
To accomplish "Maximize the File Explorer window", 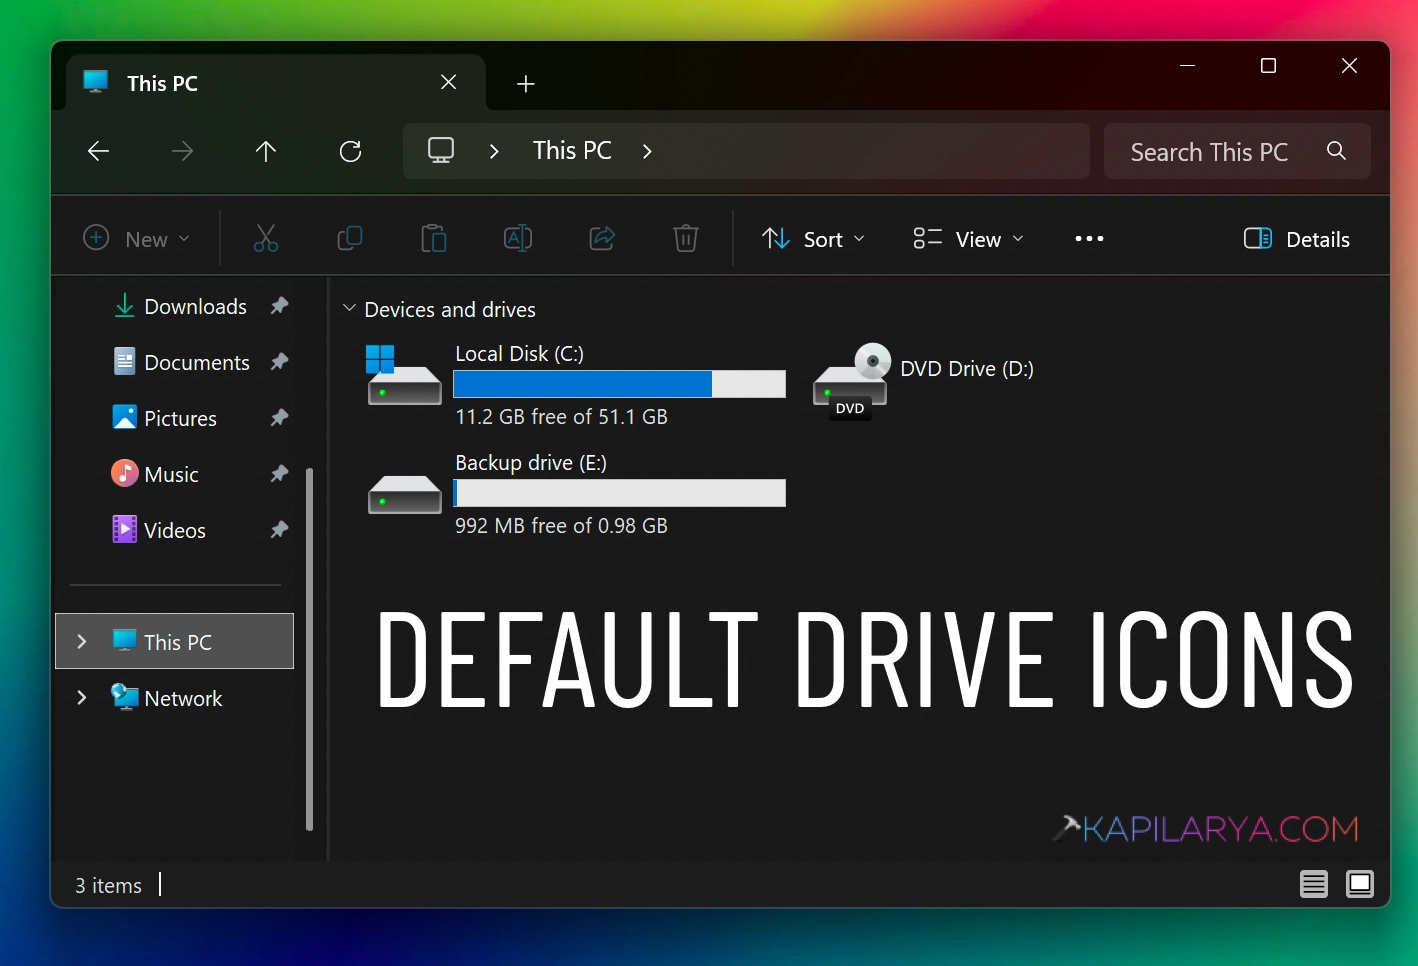I will tap(1268, 66).
